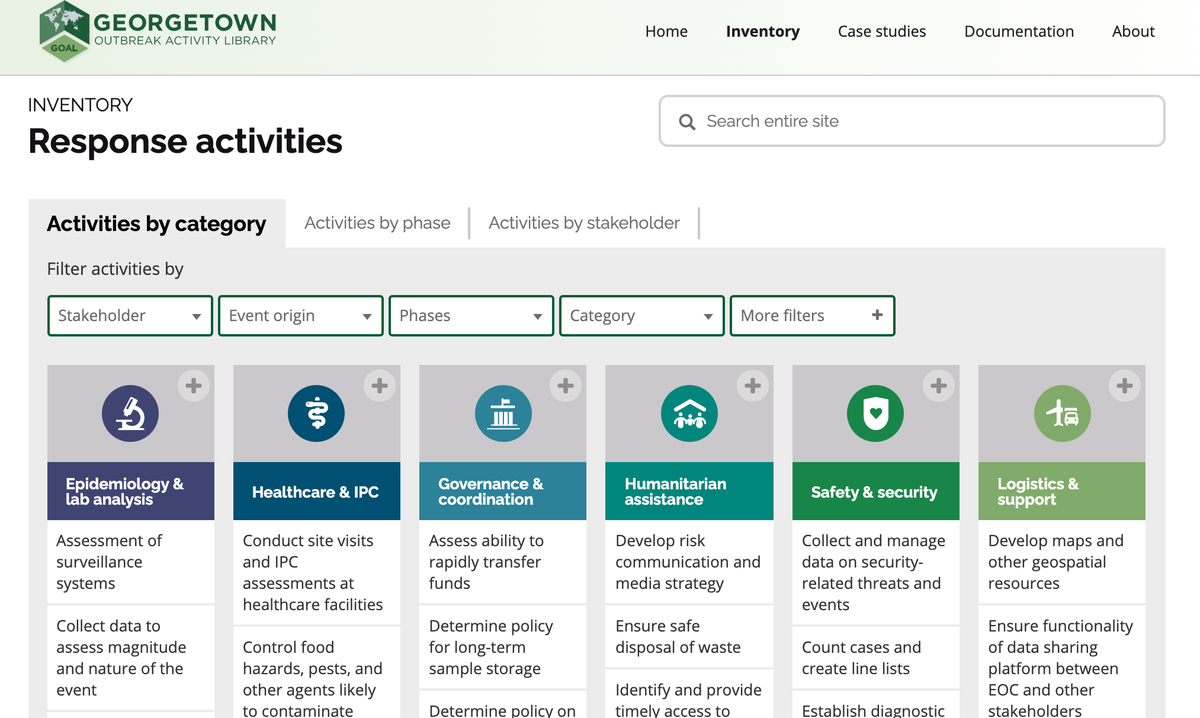Open Collect and manage data on security-related threats

click(876, 573)
